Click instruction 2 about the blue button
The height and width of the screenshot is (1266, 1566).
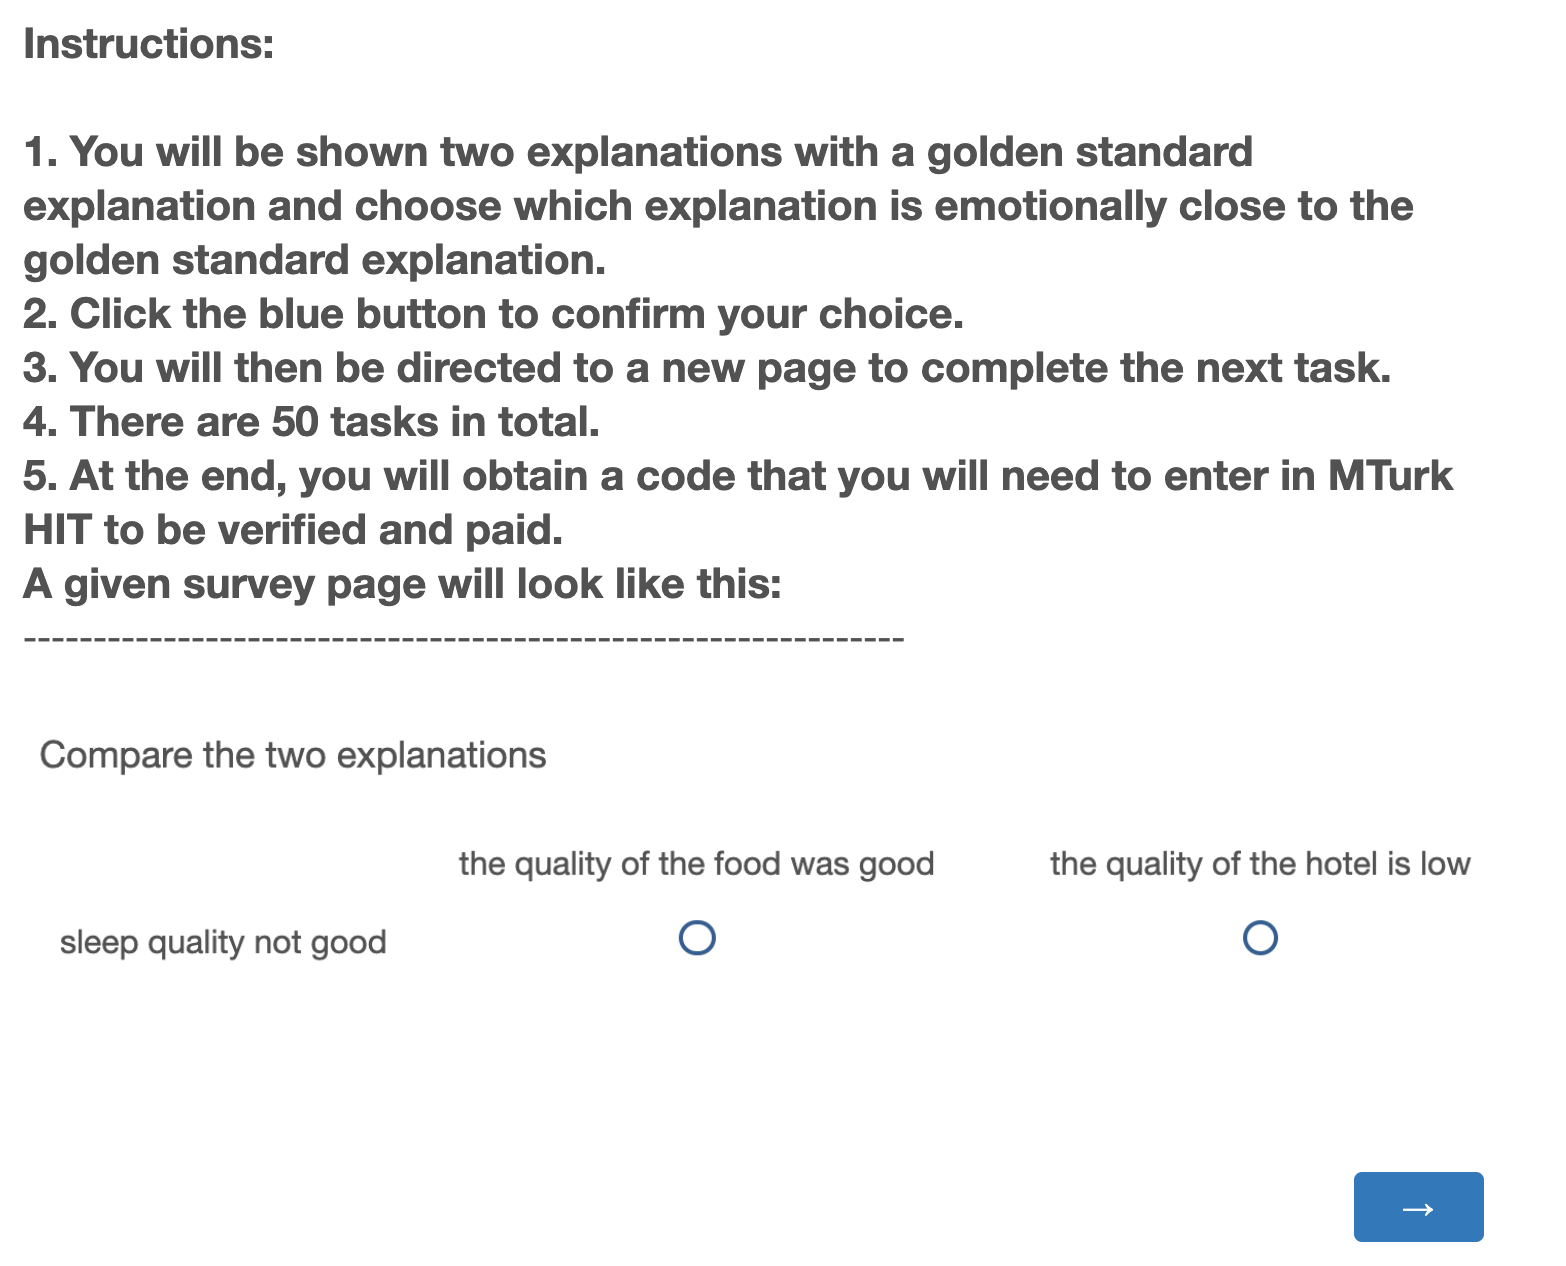(494, 314)
